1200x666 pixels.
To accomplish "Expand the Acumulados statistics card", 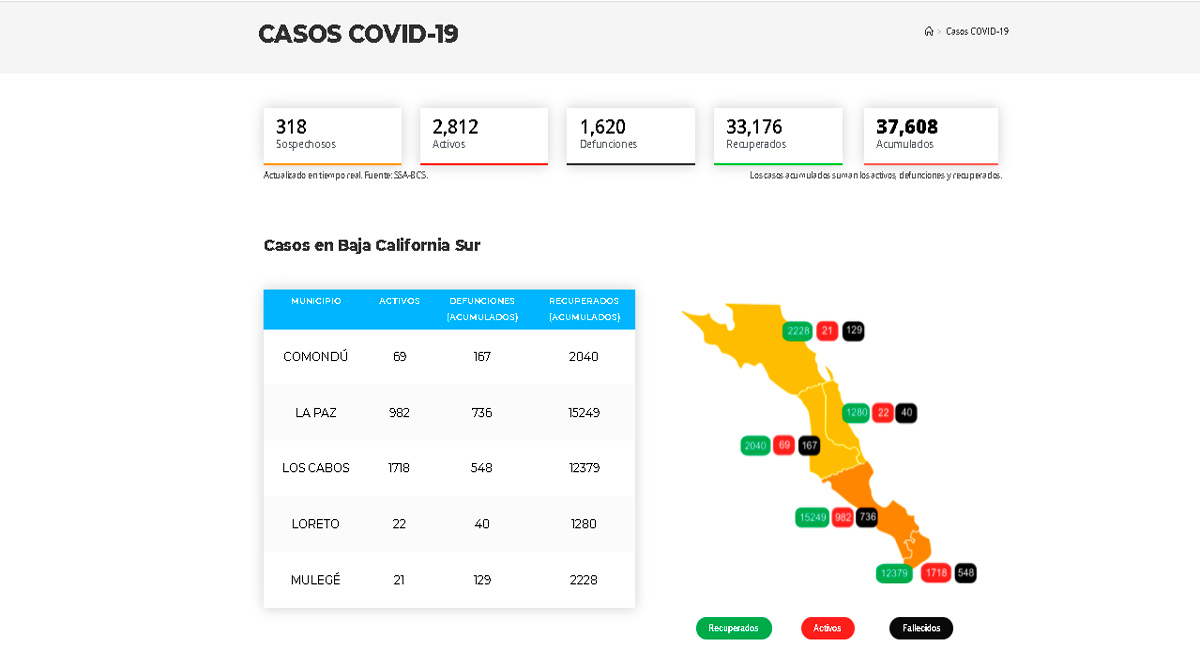I will (x=930, y=136).
